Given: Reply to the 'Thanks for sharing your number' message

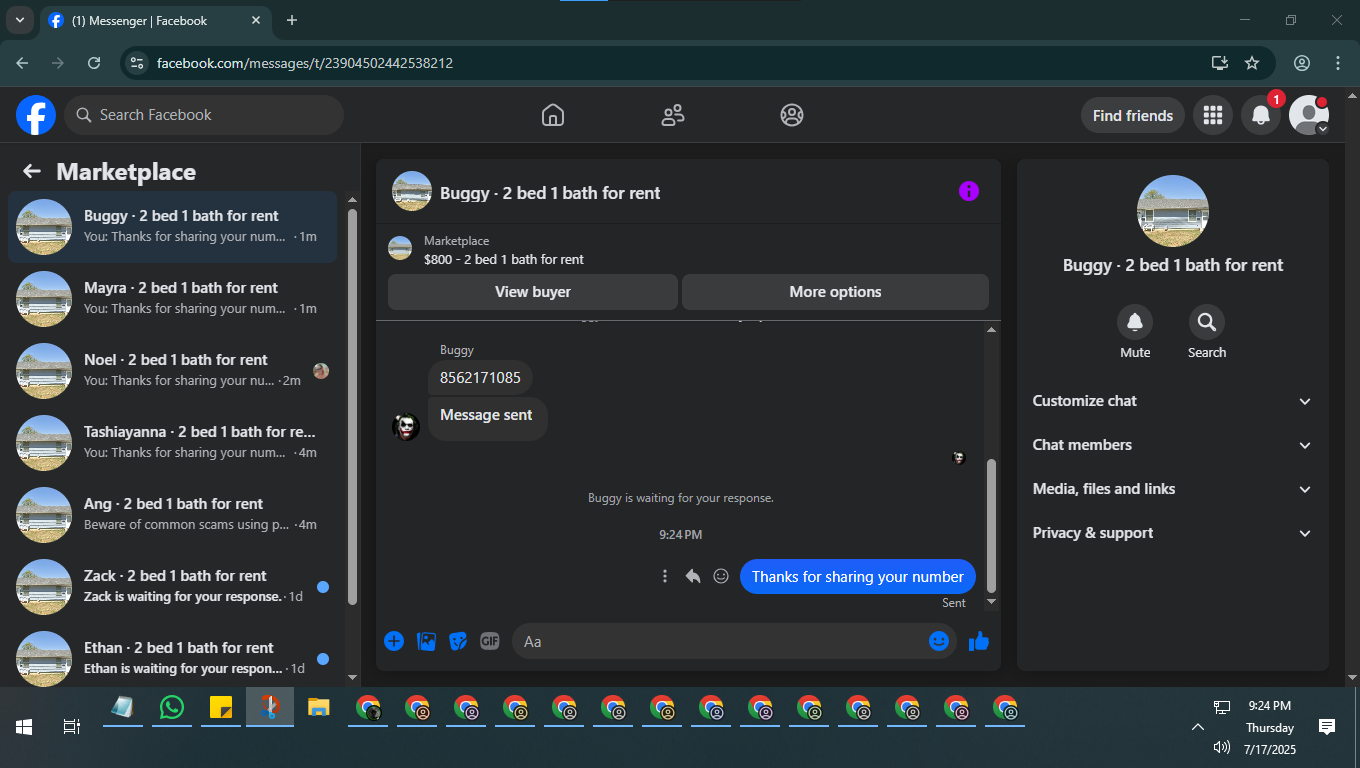Looking at the screenshot, I should click(x=693, y=576).
